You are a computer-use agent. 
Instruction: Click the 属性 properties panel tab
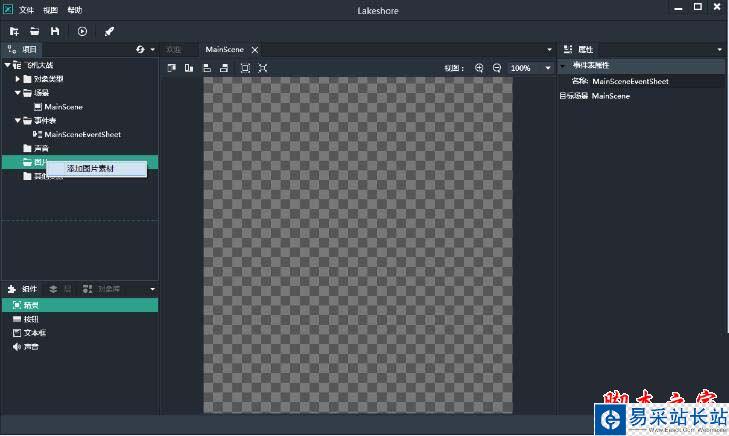[x=578, y=49]
